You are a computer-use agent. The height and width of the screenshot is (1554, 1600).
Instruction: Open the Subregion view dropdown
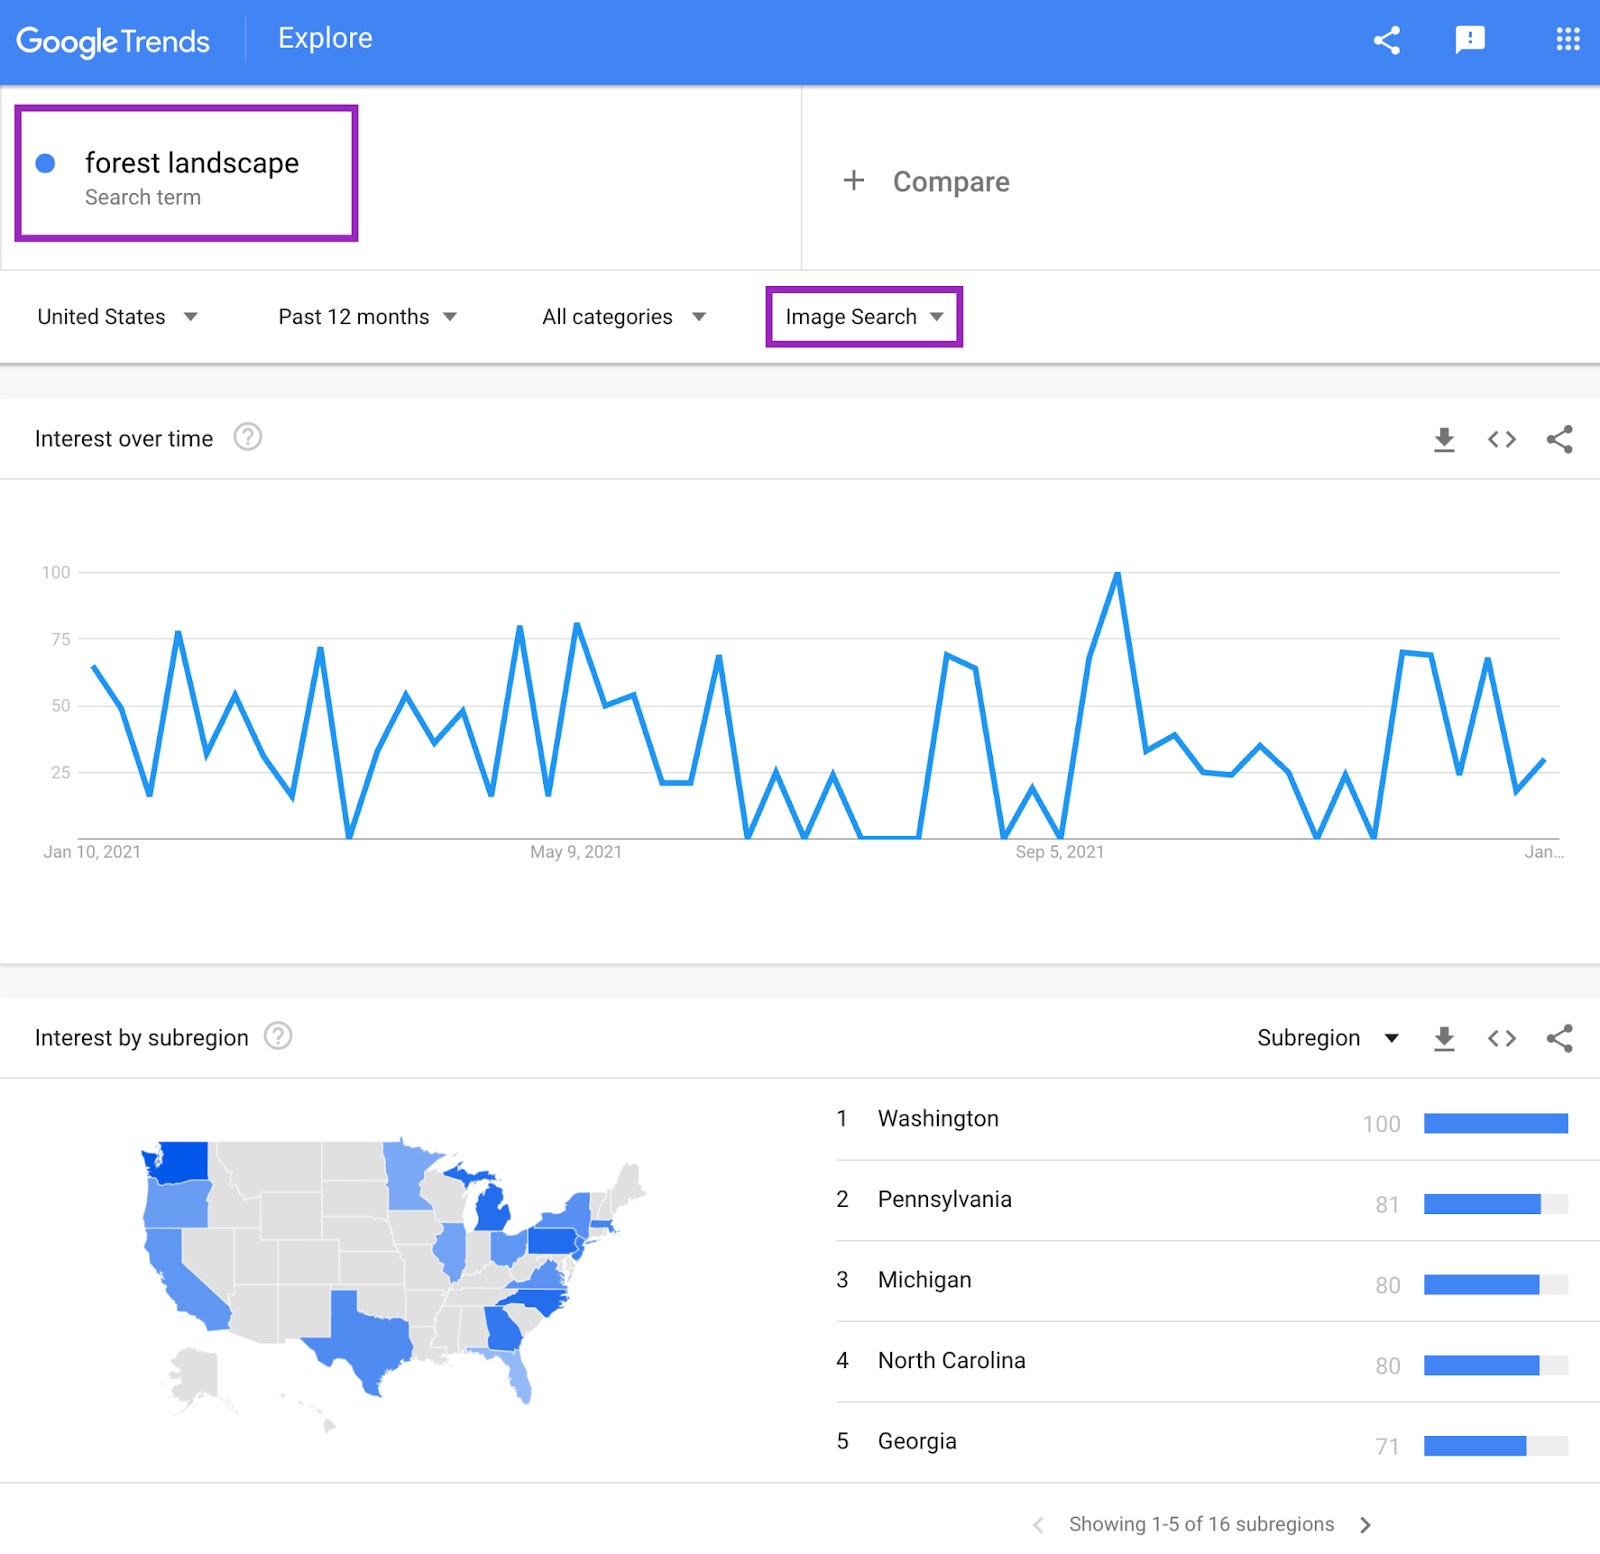(1327, 1038)
